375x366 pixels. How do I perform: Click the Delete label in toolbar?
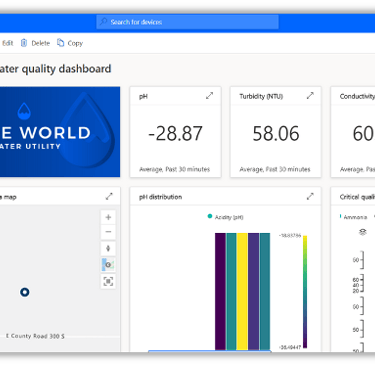tap(40, 43)
